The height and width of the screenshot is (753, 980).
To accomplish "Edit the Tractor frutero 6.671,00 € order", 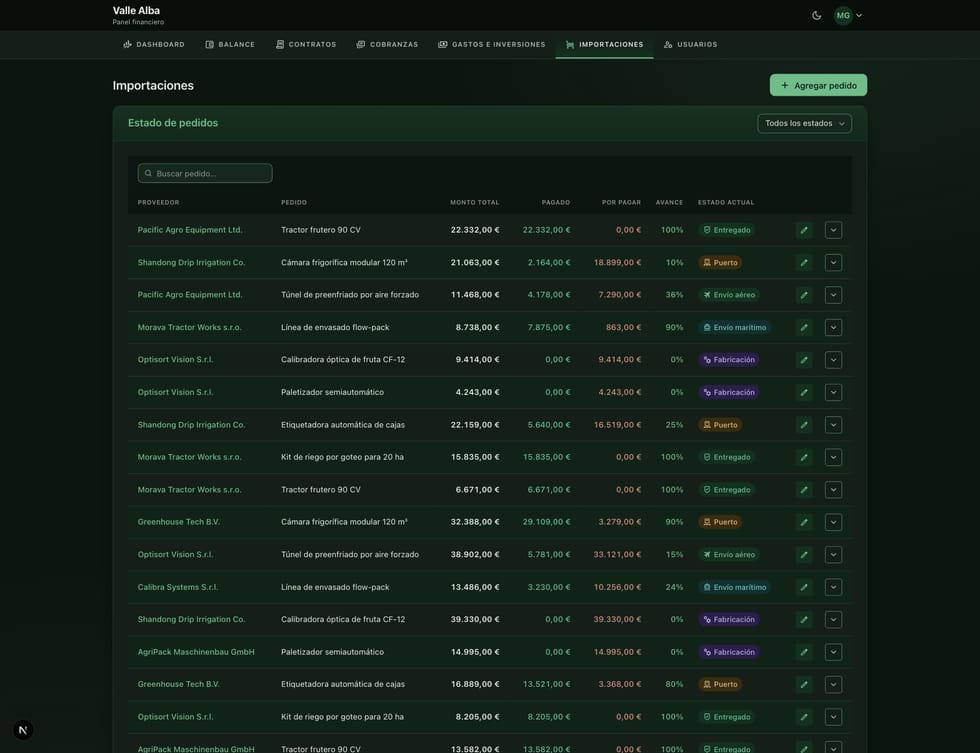I will coord(804,490).
